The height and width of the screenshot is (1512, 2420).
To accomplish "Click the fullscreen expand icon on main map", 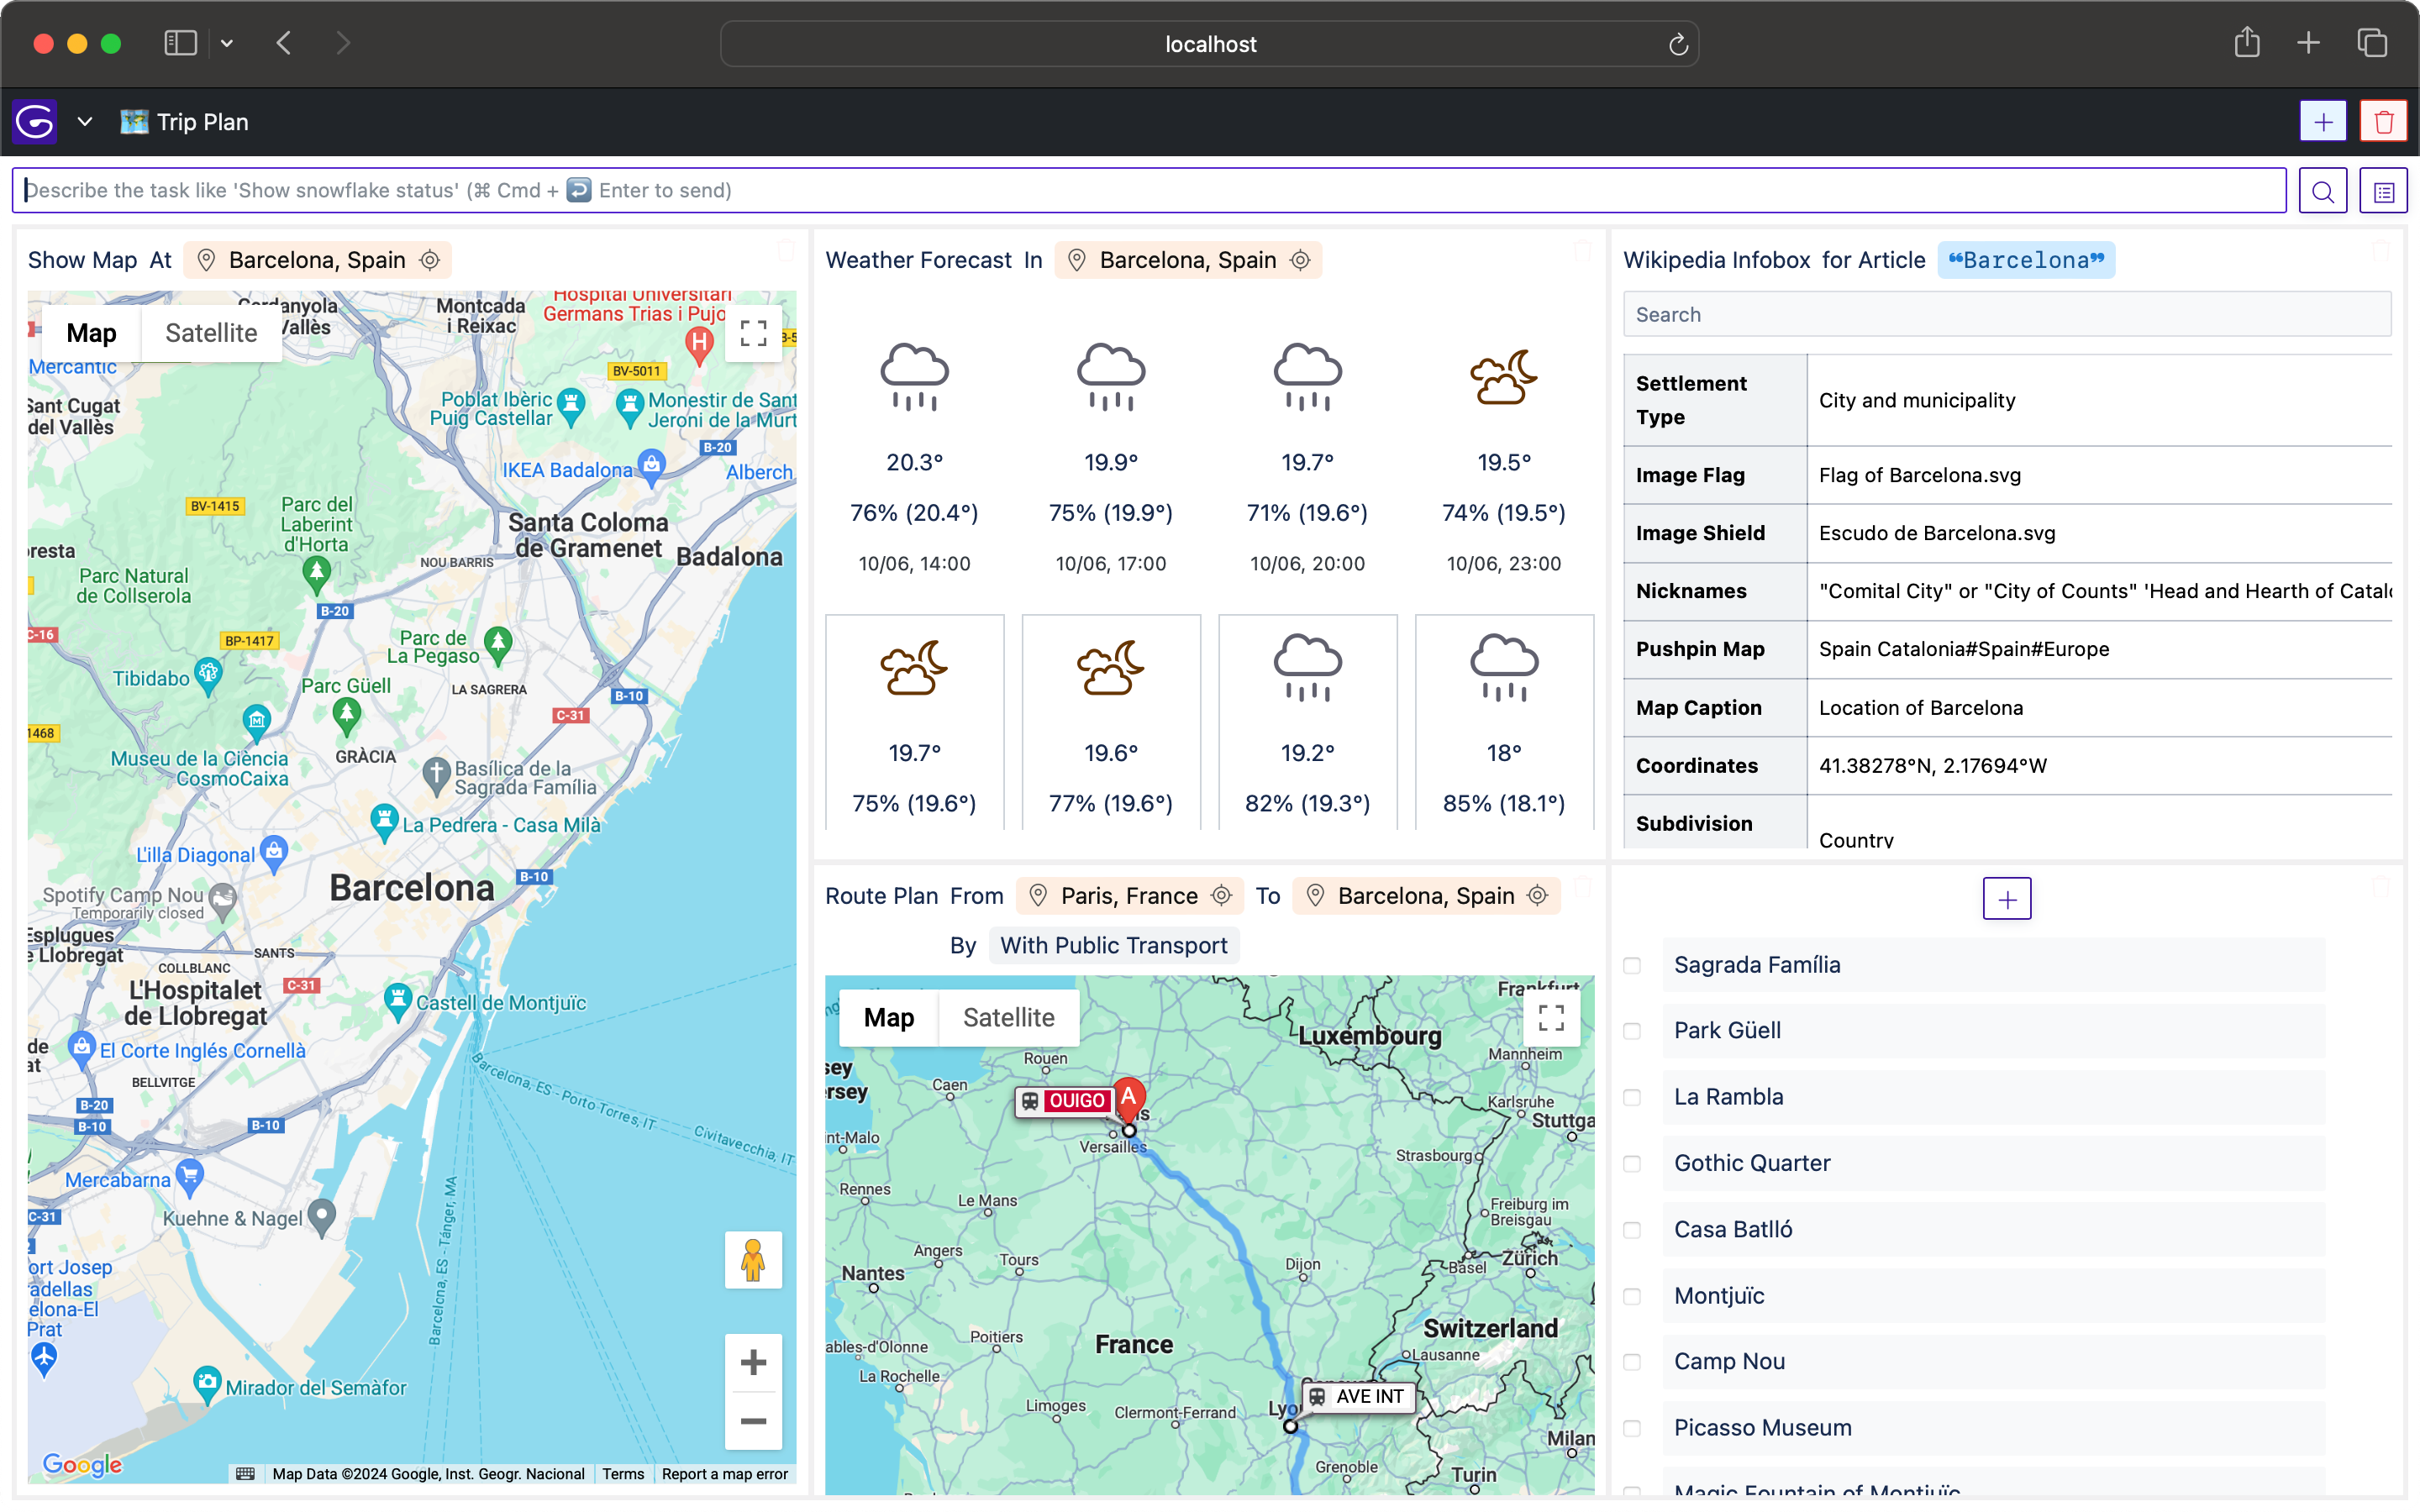I will [x=755, y=338].
